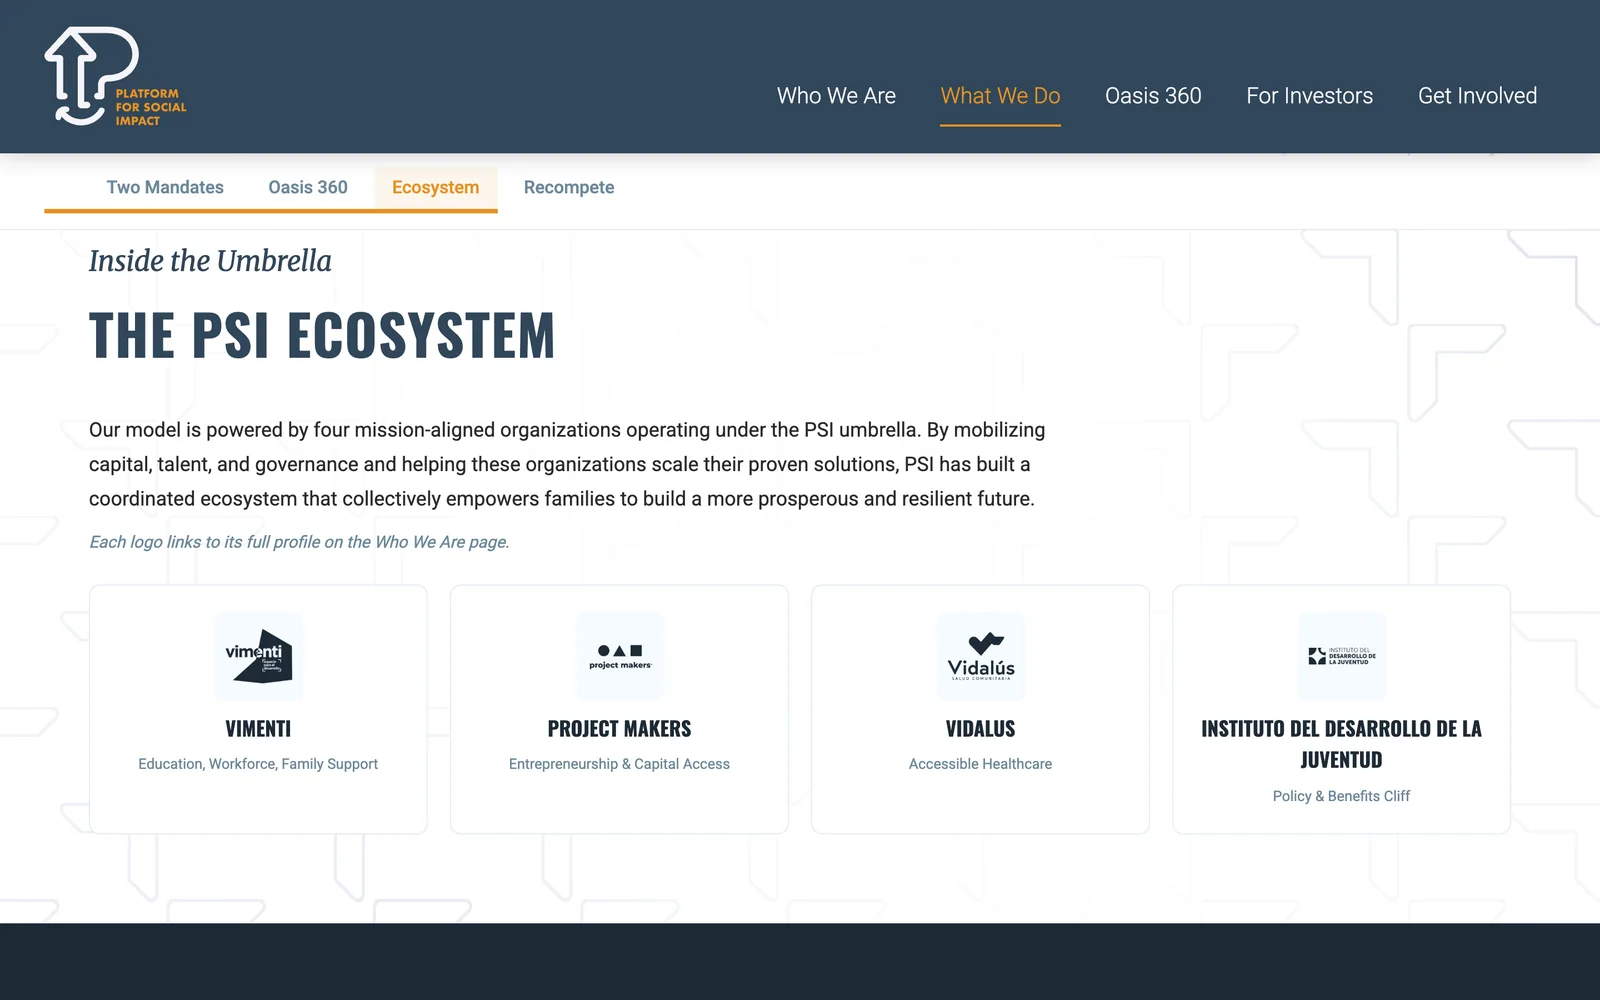This screenshot has height=1000, width=1600.
Task: Select What We Do in navigation
Action: click(x=1000, y=96)
